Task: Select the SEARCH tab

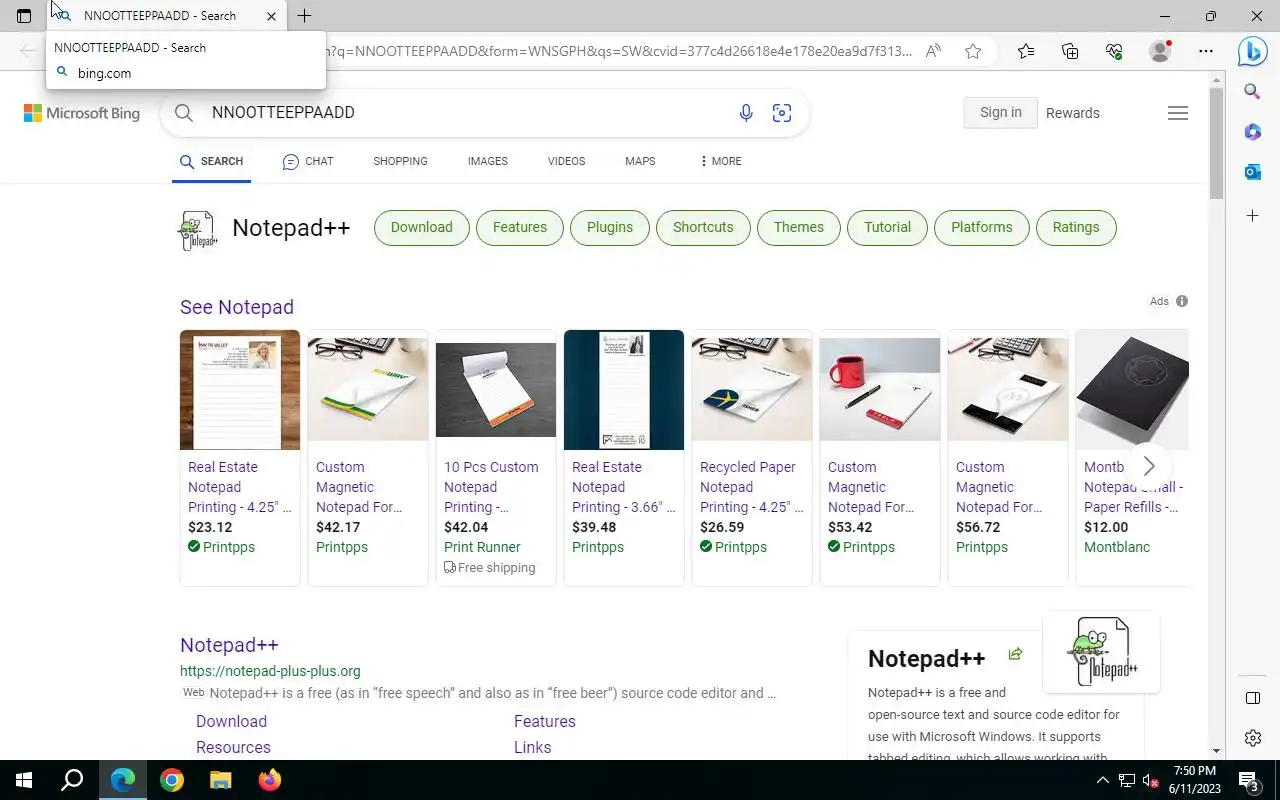Action: click(211, 161)
